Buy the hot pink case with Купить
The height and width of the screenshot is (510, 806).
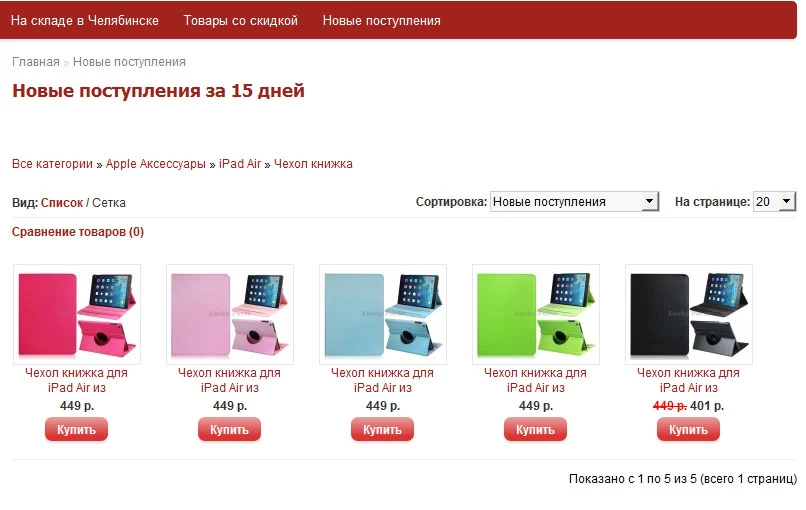77,429
